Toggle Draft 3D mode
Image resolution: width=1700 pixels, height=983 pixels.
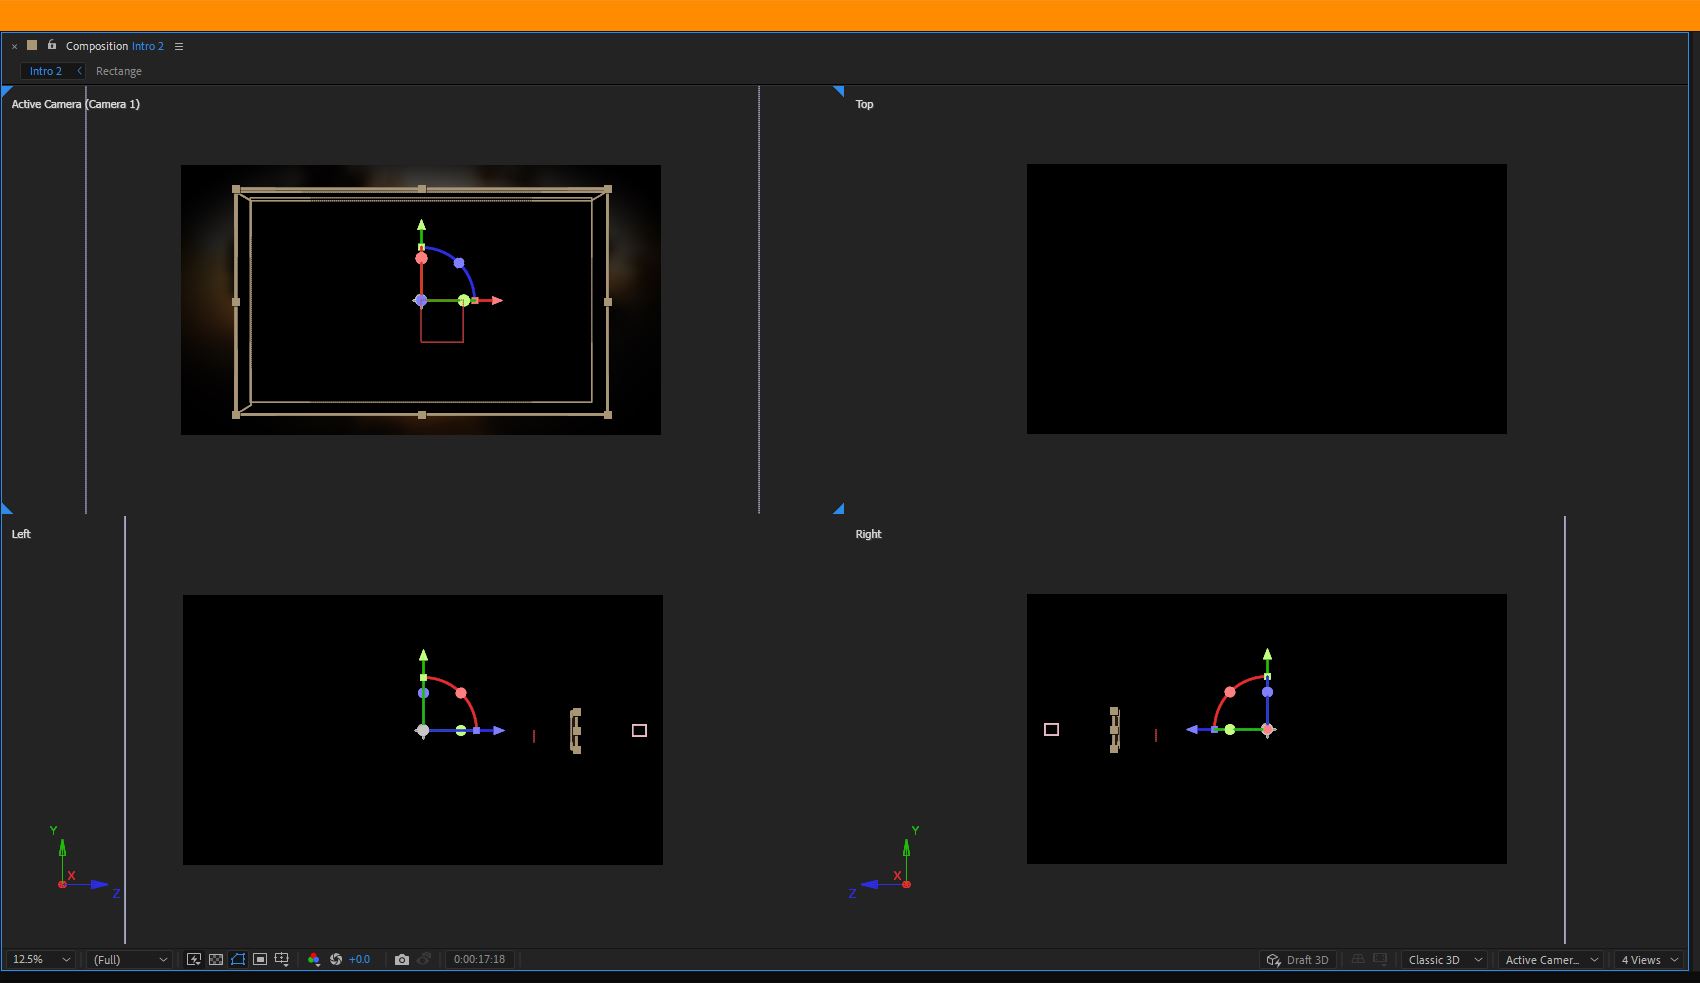tap(1300, 959)
